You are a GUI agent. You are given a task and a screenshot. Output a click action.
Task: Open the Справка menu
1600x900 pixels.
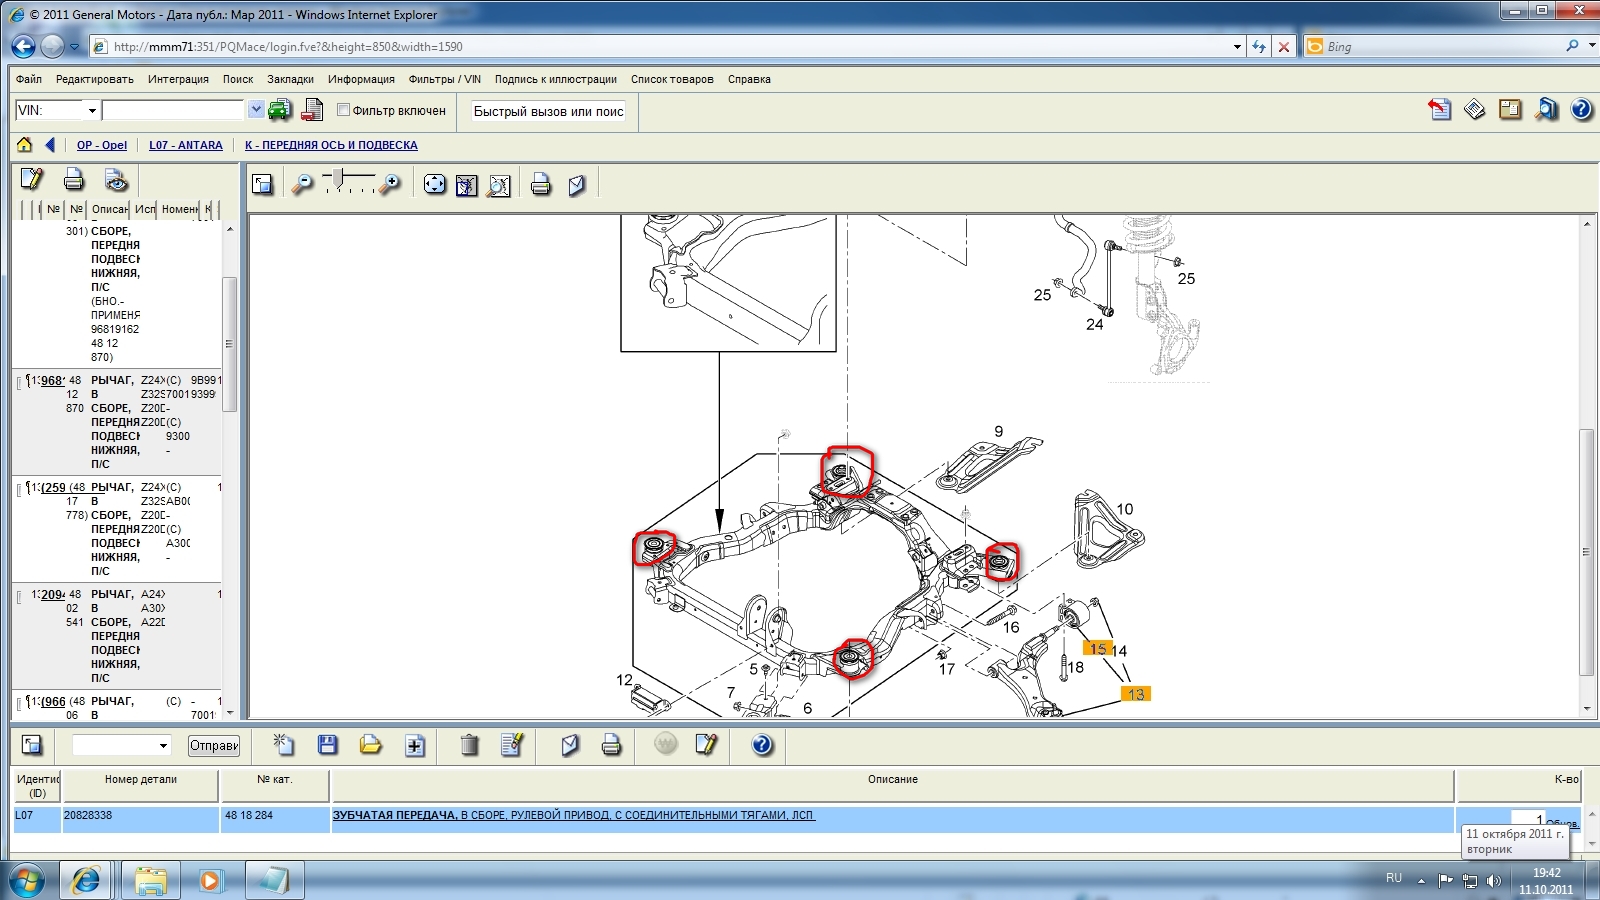(749, 79)
